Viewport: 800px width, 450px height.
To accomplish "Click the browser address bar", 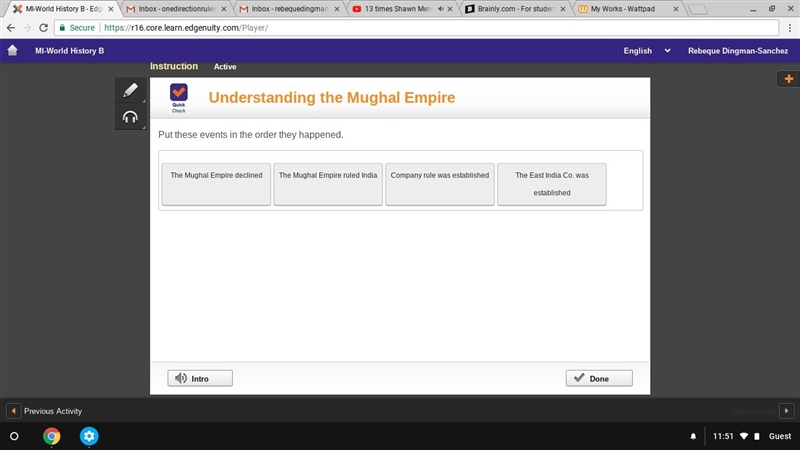I will pyautogui.click(x=416, y=28).
